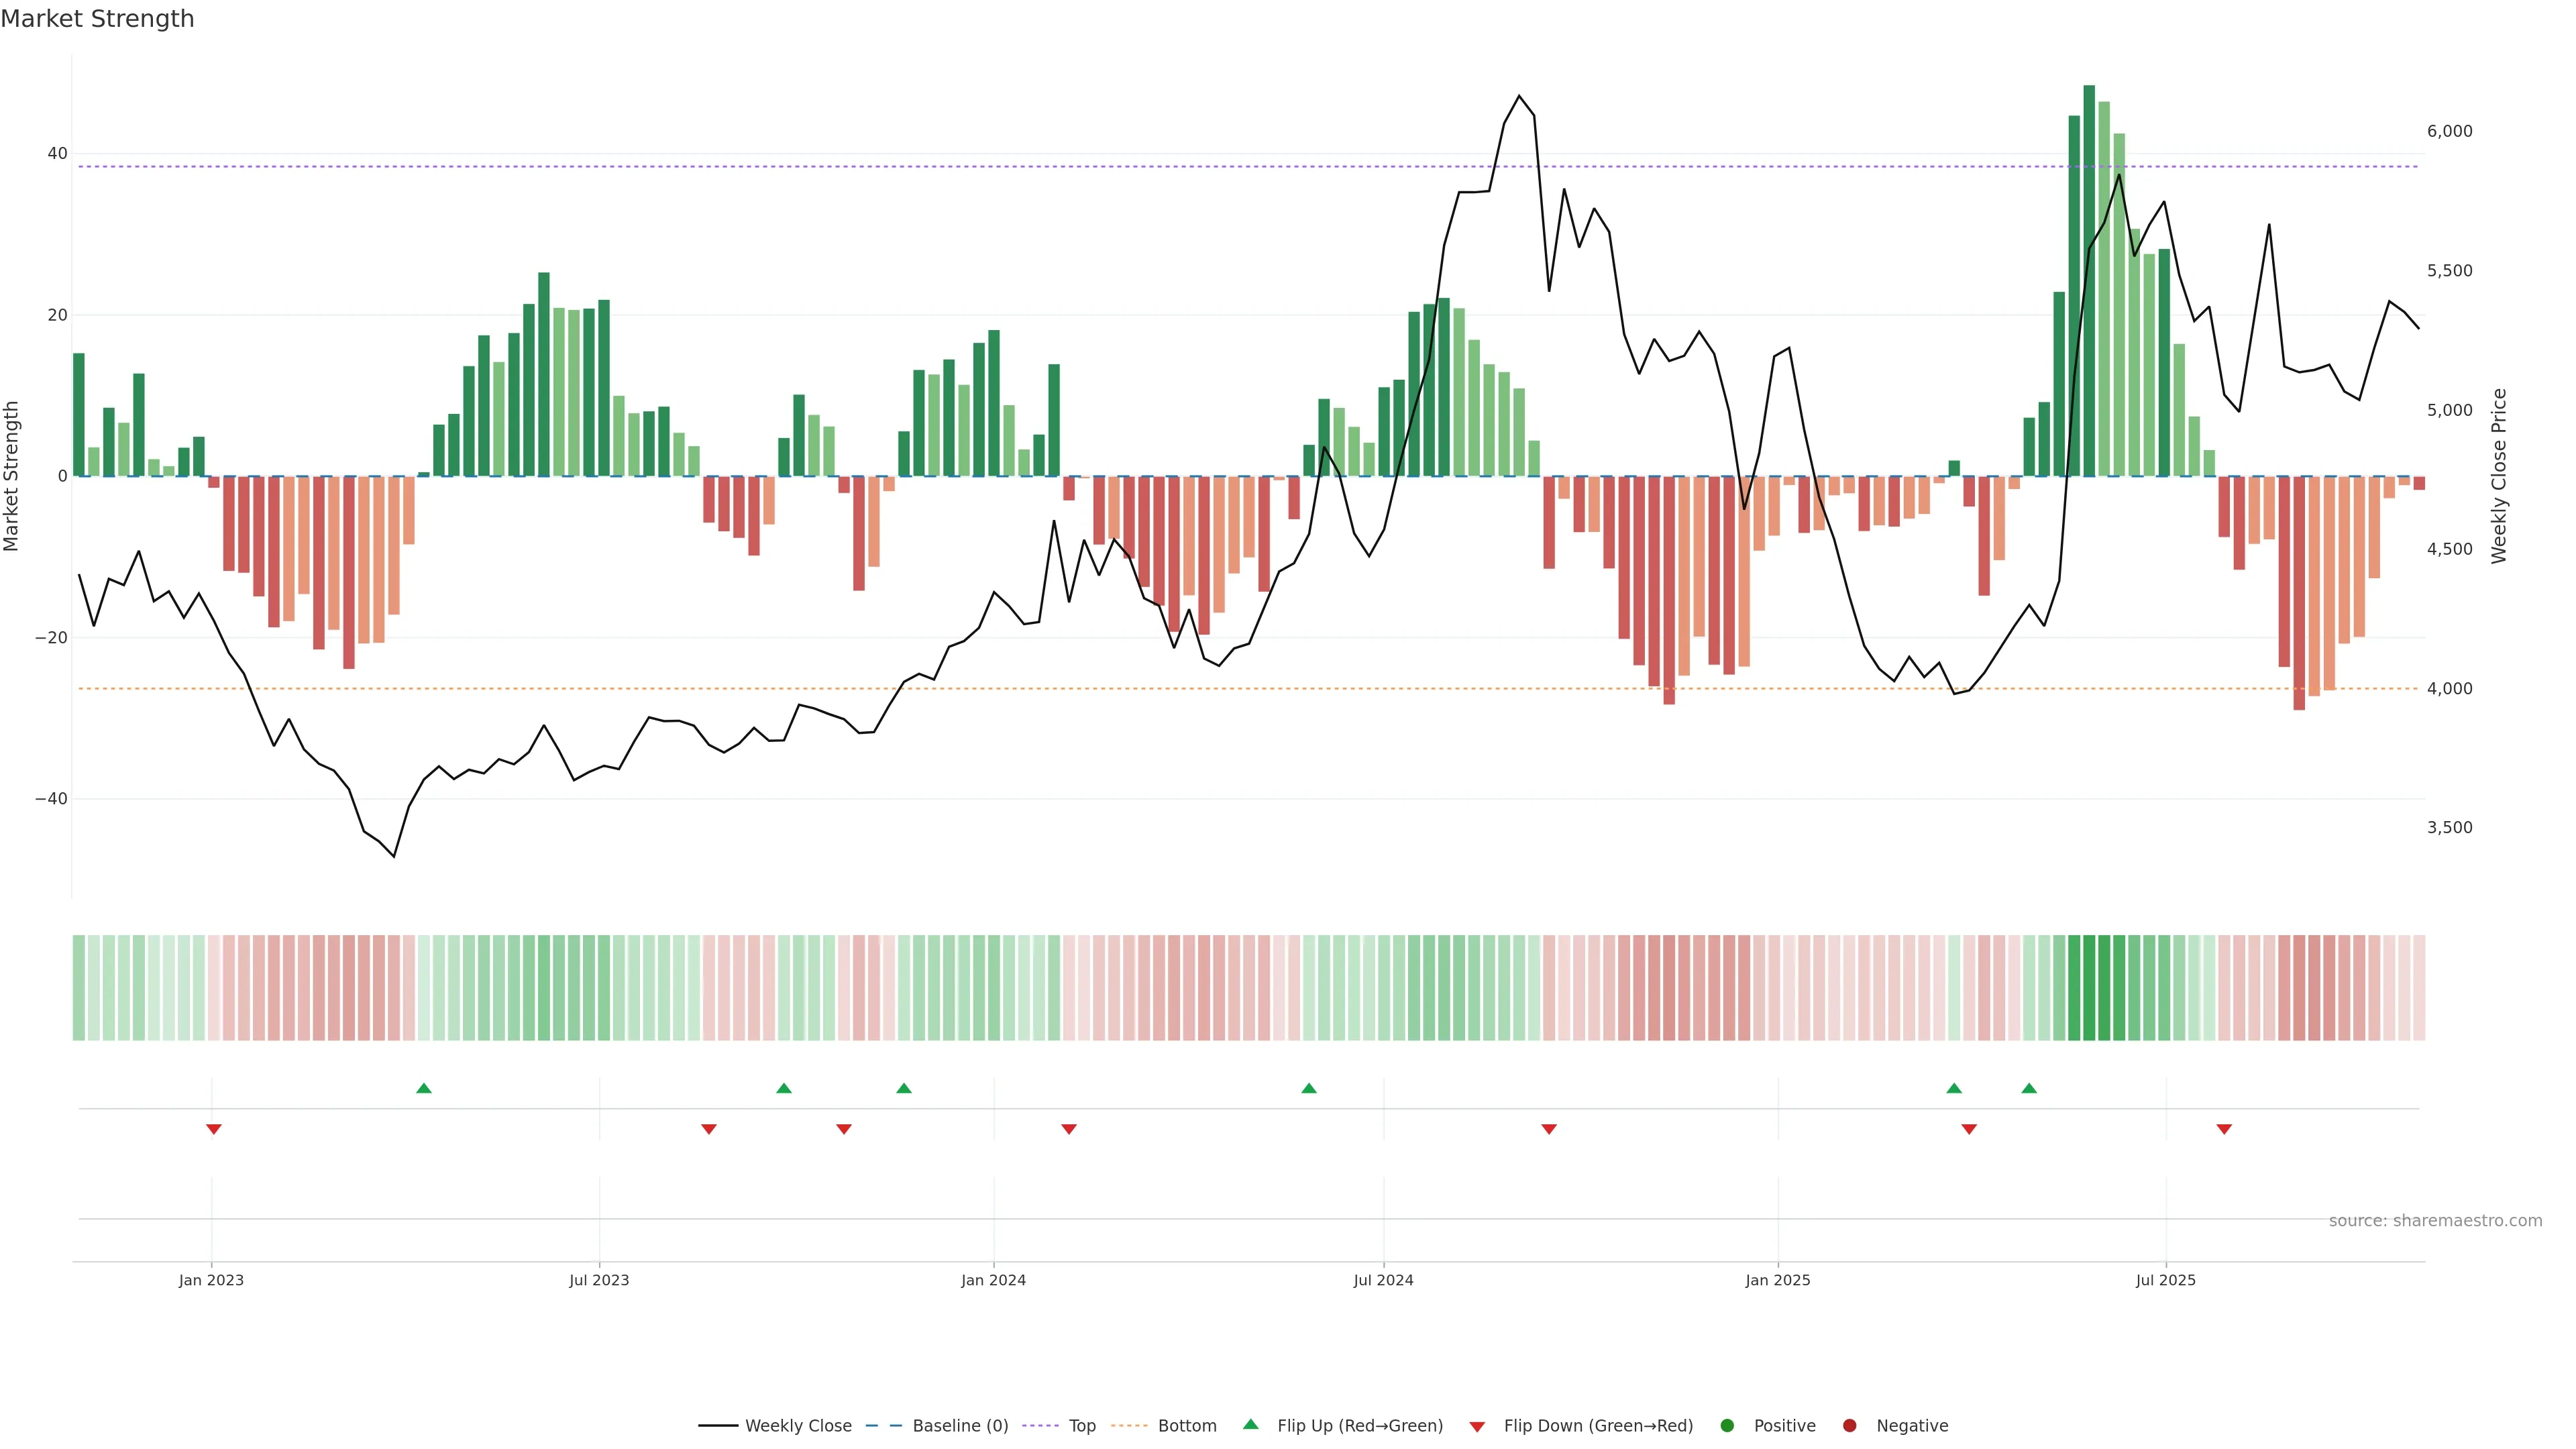Toggle the Positive legend entry
The height and width of the screenshot is (1449, 2576).
[1784, 1426]
